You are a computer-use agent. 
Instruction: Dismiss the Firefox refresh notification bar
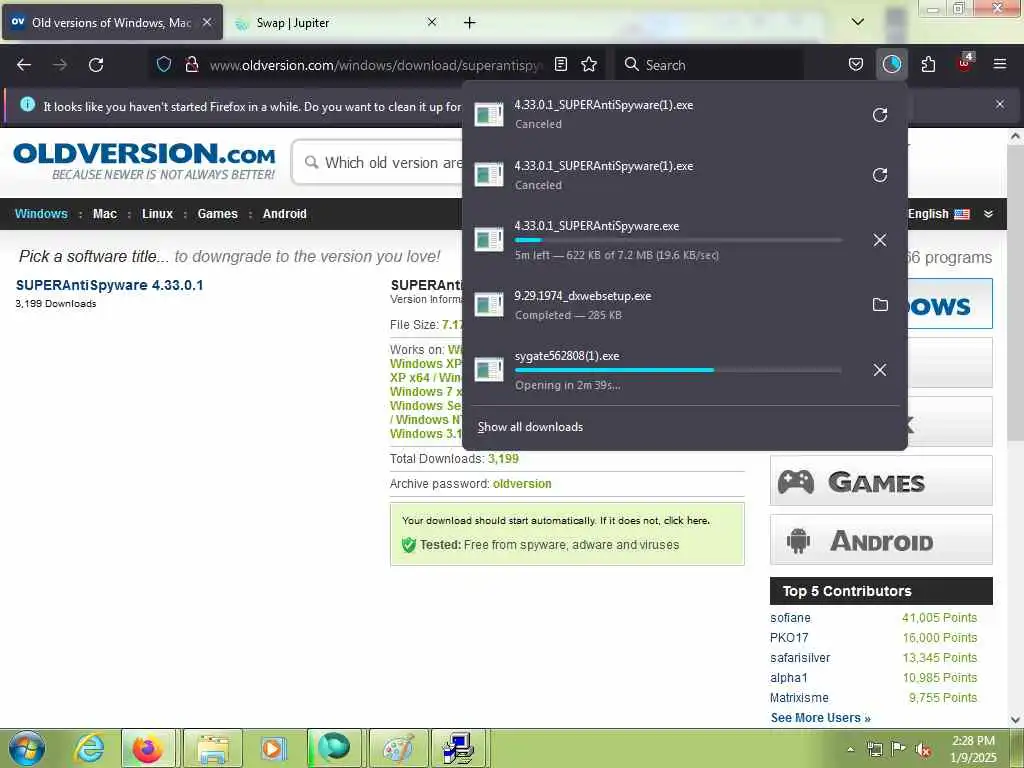[1000, 104]
